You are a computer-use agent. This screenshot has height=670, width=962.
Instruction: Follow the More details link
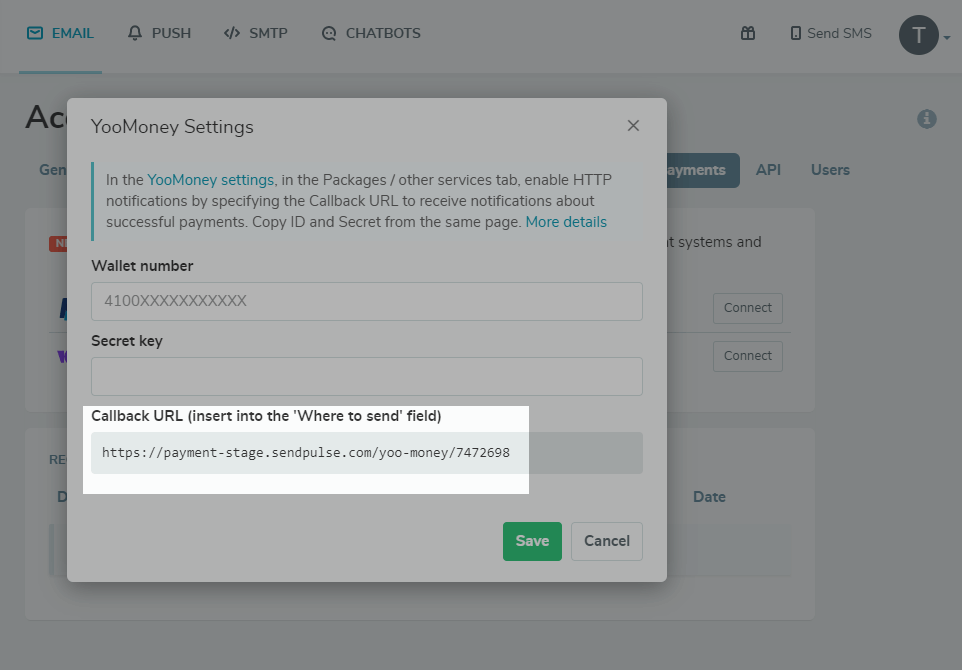pyautogui.click(x=566, y=222)
